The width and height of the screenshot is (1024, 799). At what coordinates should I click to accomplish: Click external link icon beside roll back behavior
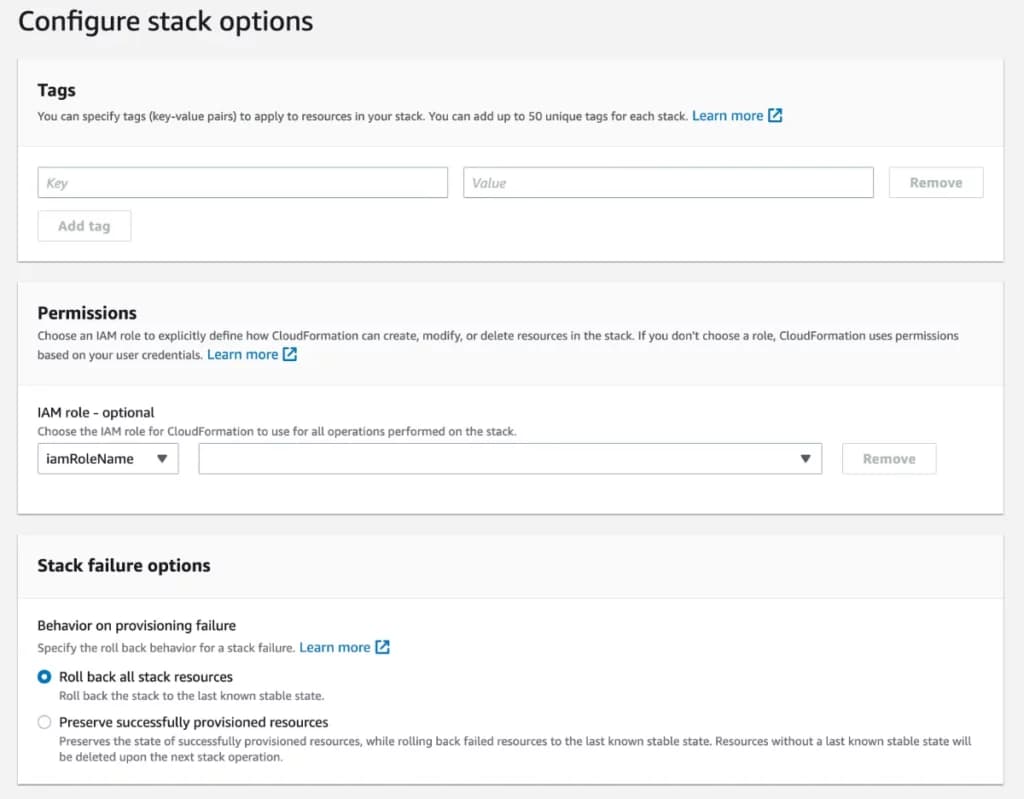tap(382, 648)
